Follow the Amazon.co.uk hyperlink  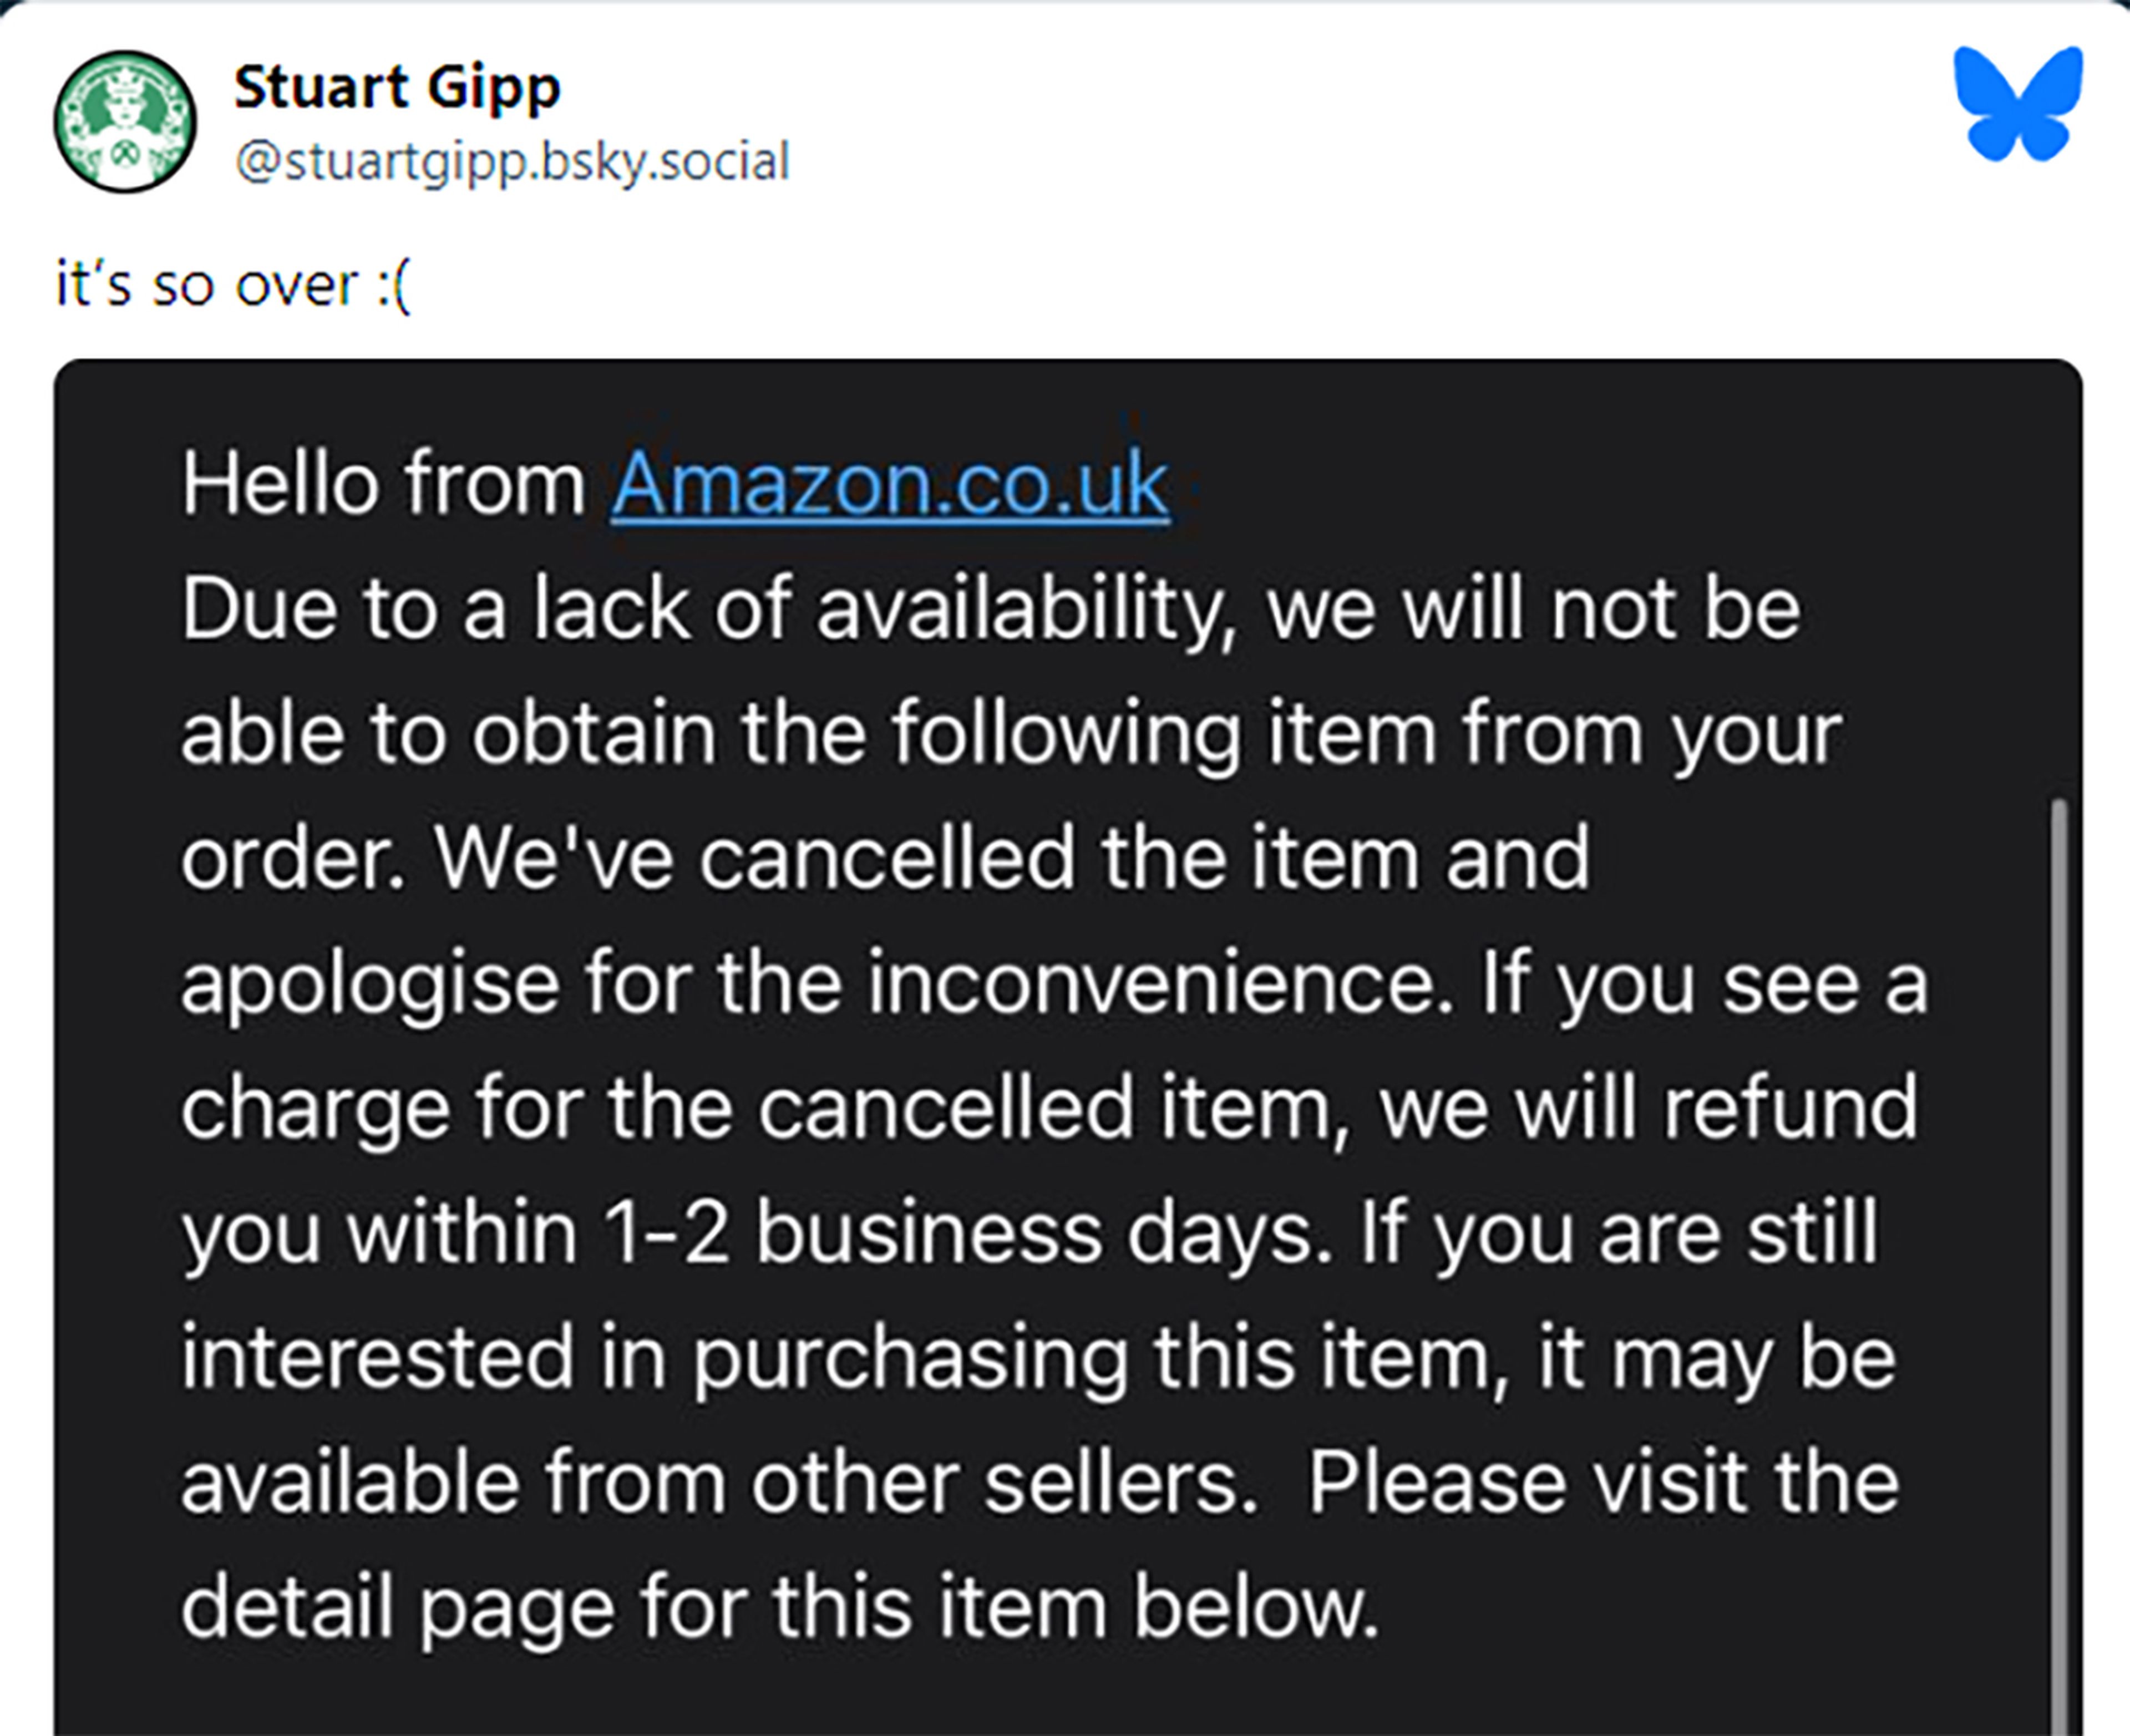890,485
